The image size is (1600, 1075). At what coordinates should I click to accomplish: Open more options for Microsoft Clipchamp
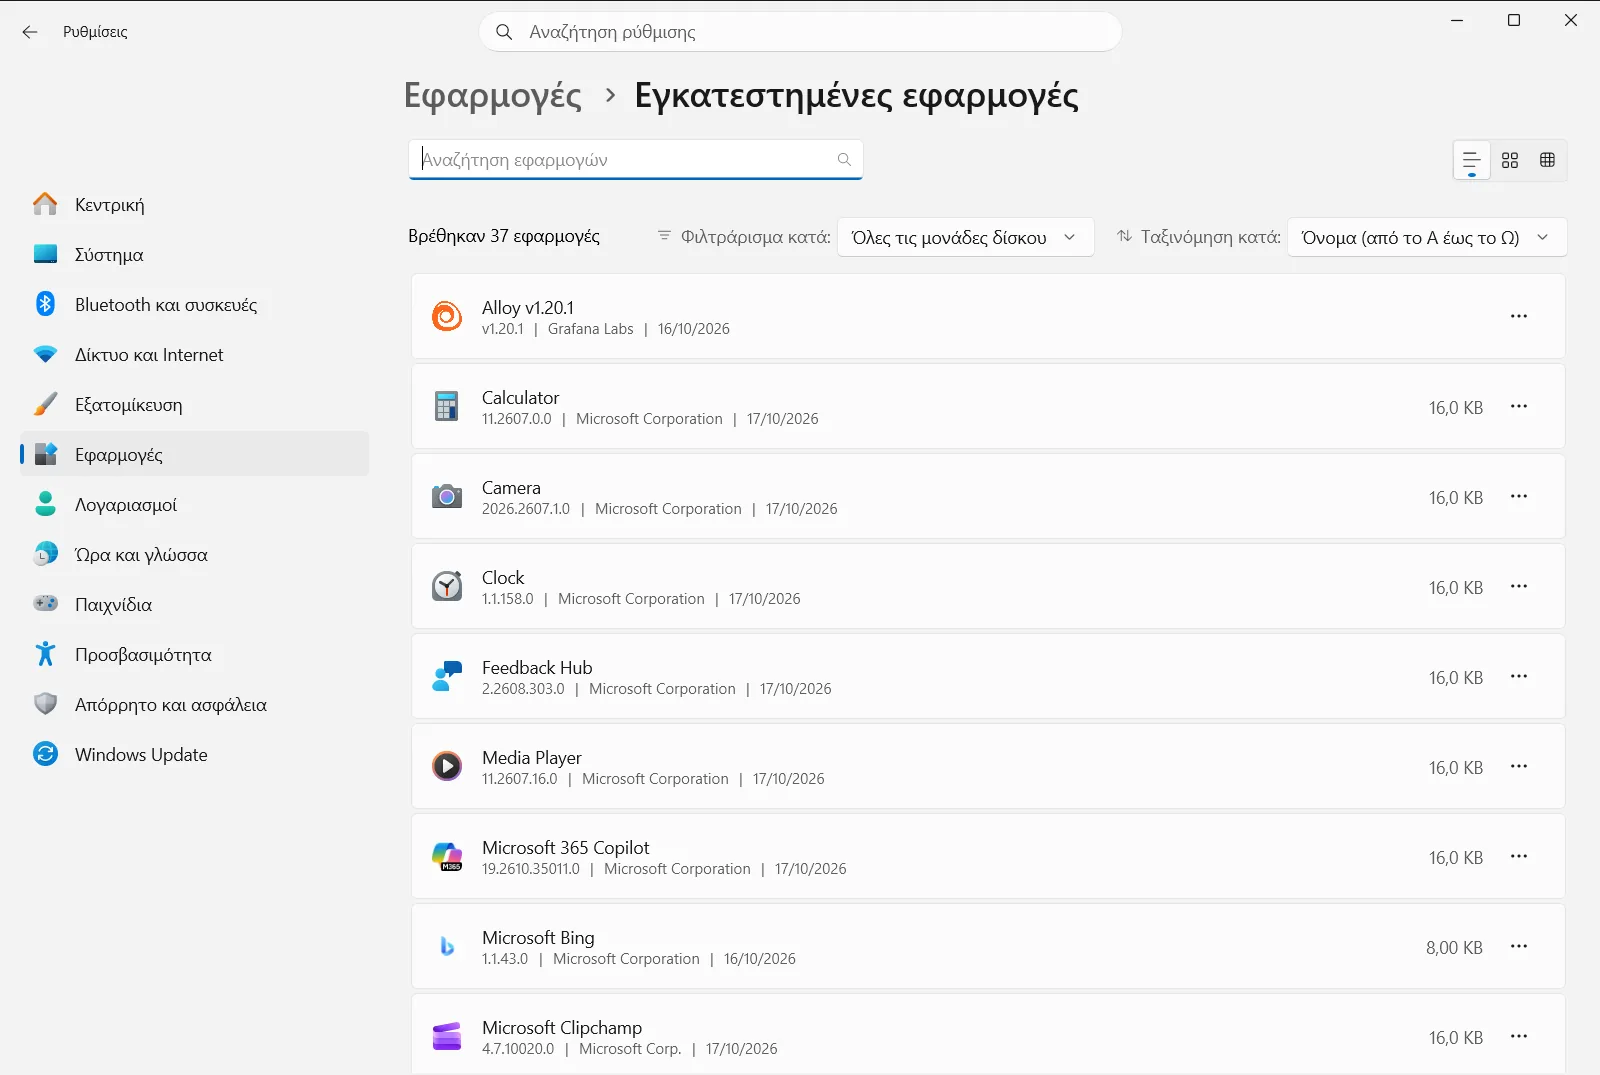click(x=1519, y=1036)
